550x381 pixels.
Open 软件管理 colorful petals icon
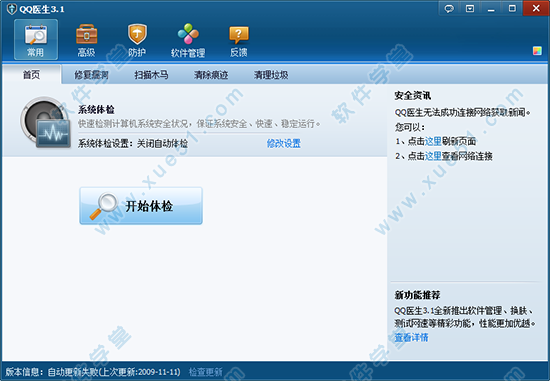[x=188, y=40]
